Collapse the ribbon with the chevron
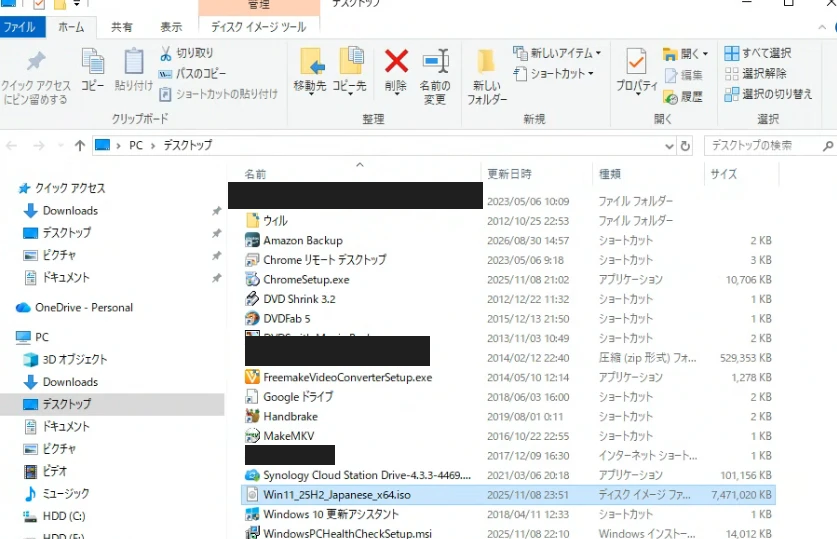 [822, 27]
